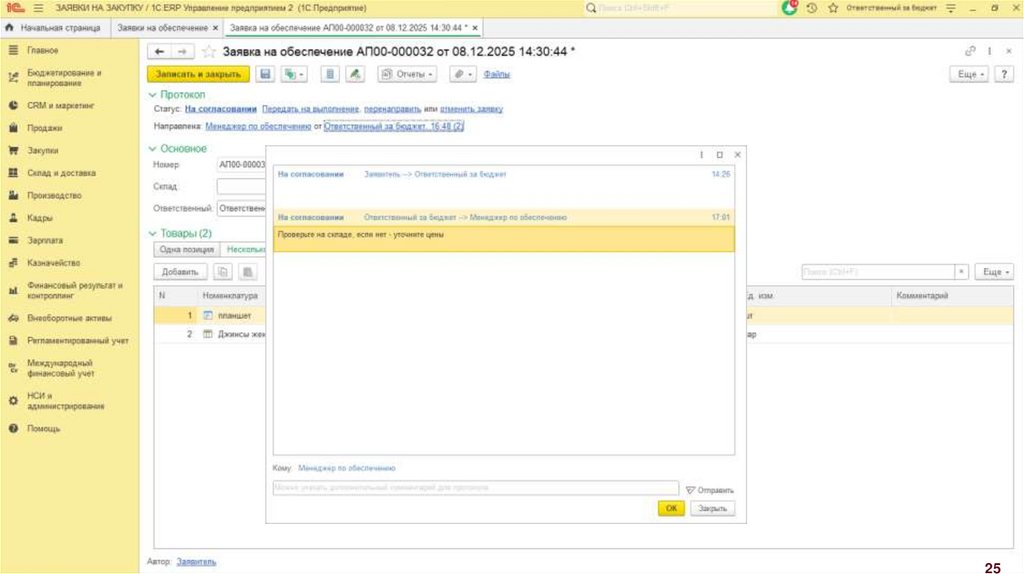The height and width of the screenshot is (574, 1024).
Task: Open Кадры section in sidebar
Action: click(x=40, y=219)
